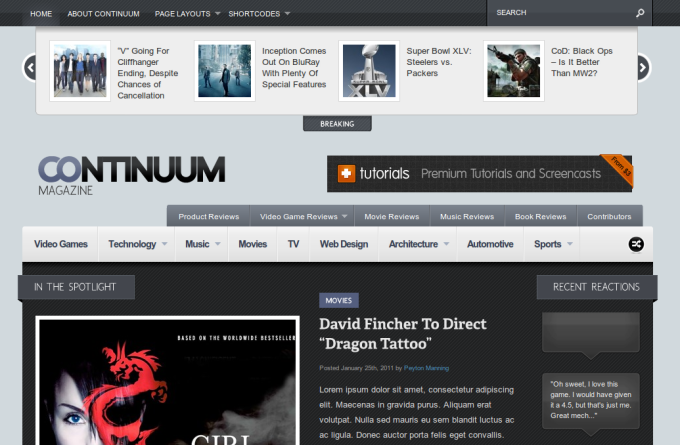Image resolution: width=680 pixels, height=445 pixels.
Task: Show next breaking news slide arrow
Action: (x=644, y=67)
